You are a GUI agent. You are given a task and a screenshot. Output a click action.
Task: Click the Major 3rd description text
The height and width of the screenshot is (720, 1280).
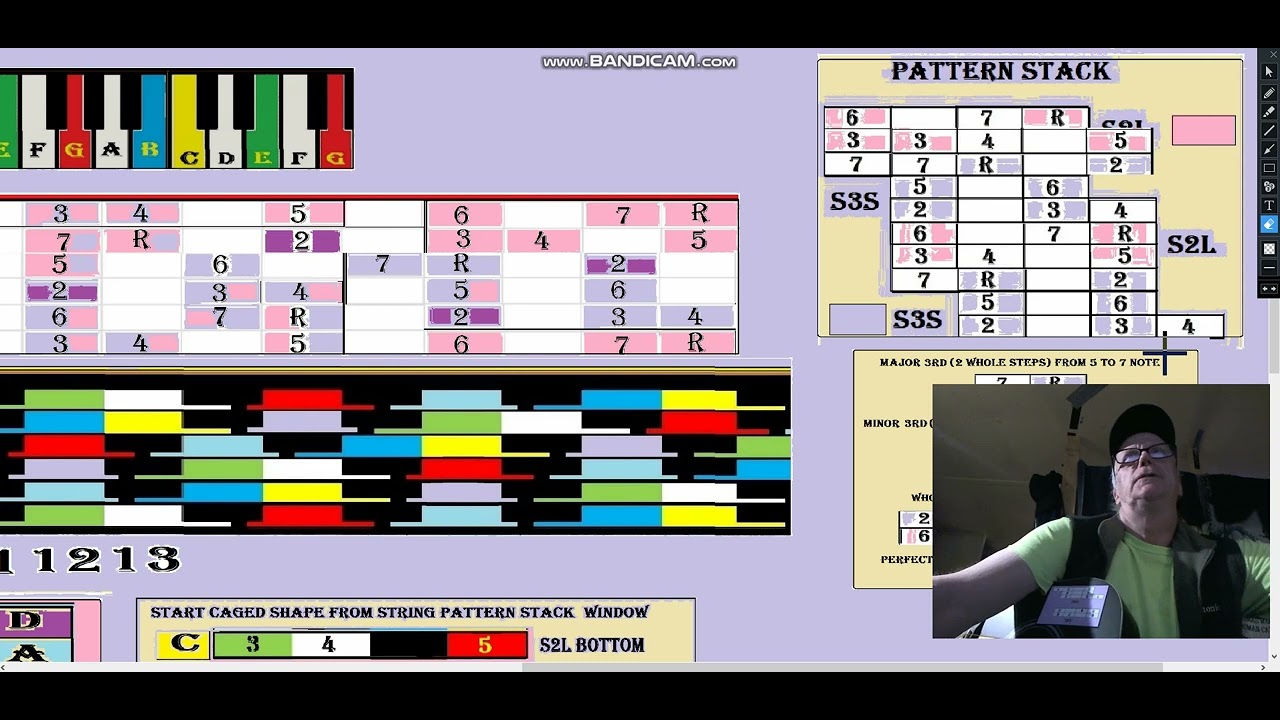click(x=1019, y=362)
